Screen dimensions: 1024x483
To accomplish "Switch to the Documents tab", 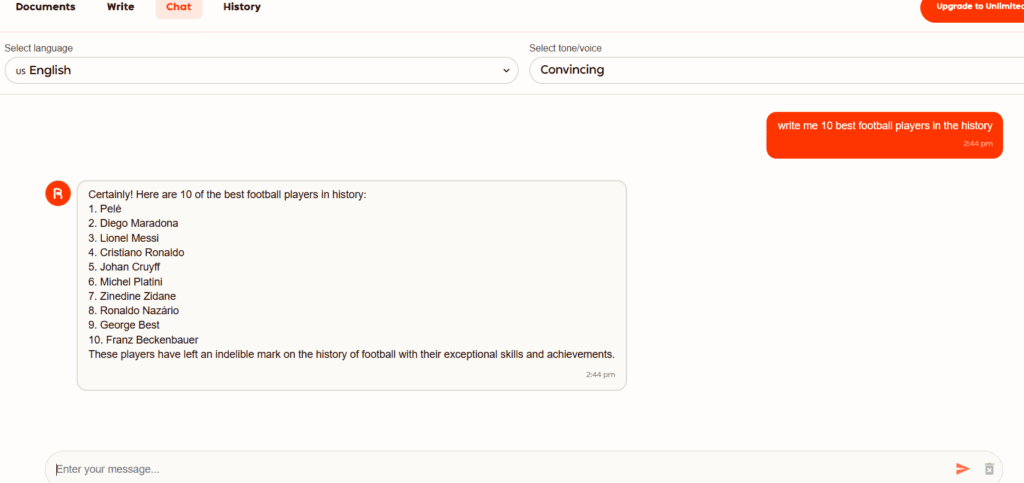I will 45,7.
